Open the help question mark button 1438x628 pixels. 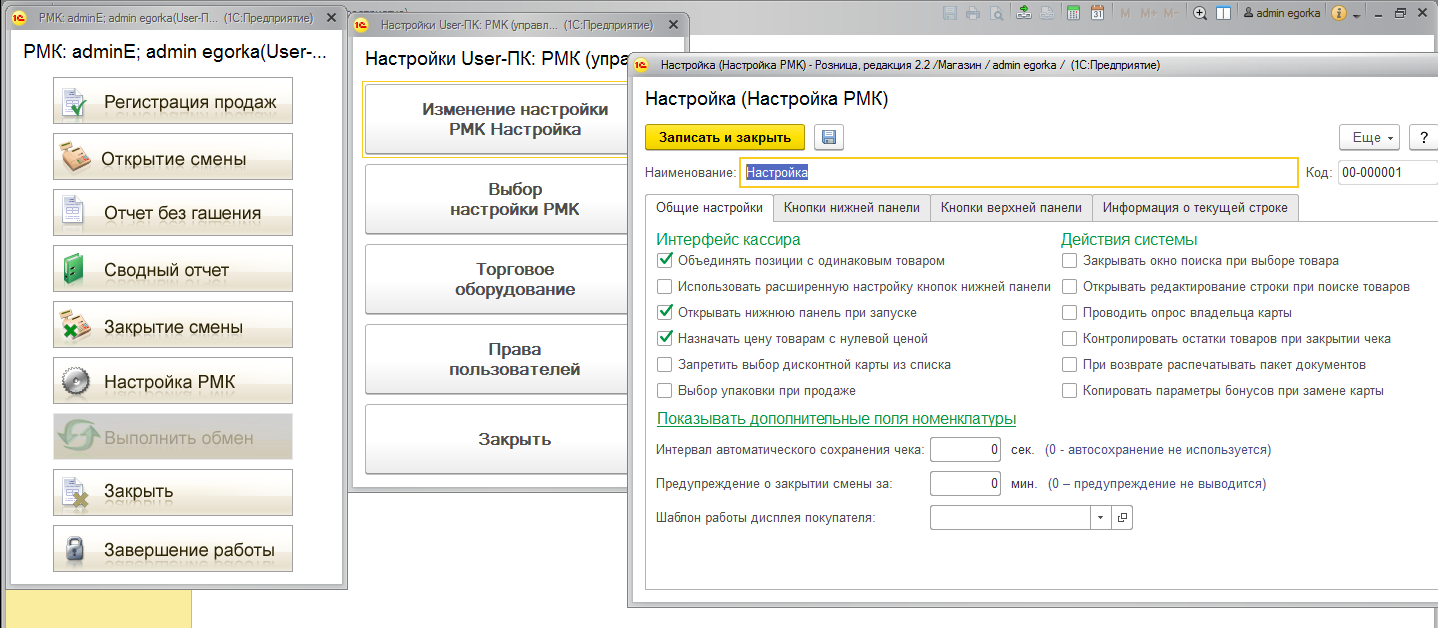(x=1423, y=137)
